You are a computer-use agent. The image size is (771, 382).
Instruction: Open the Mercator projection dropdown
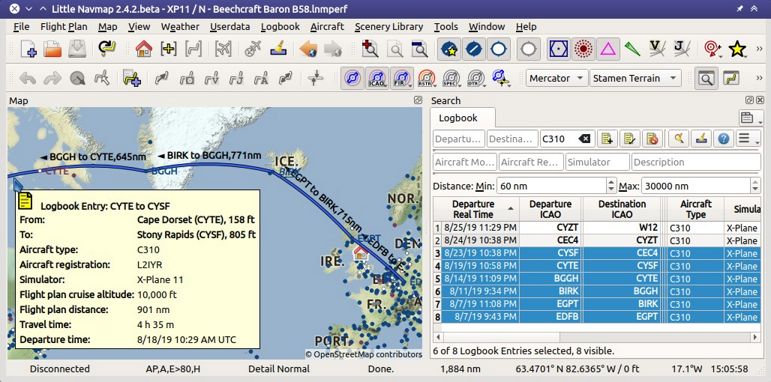[557, 78]
